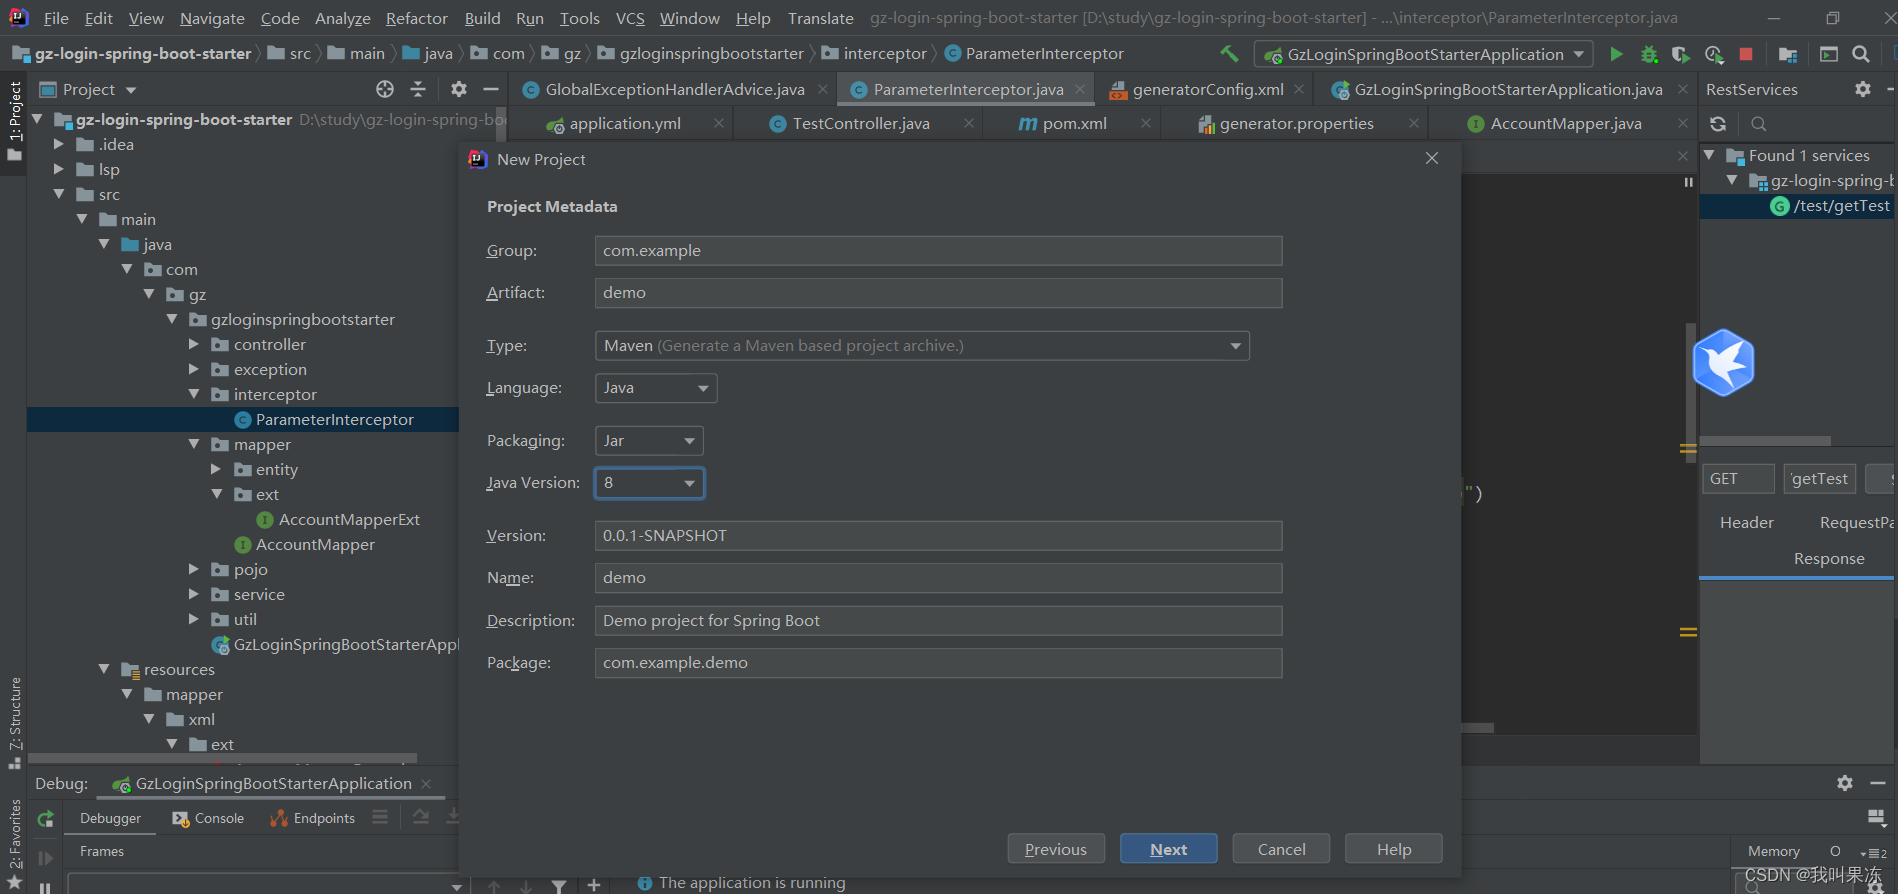1898x894 pixels.
Task: Build project using the hammer icon
Action: point(1229,53)
